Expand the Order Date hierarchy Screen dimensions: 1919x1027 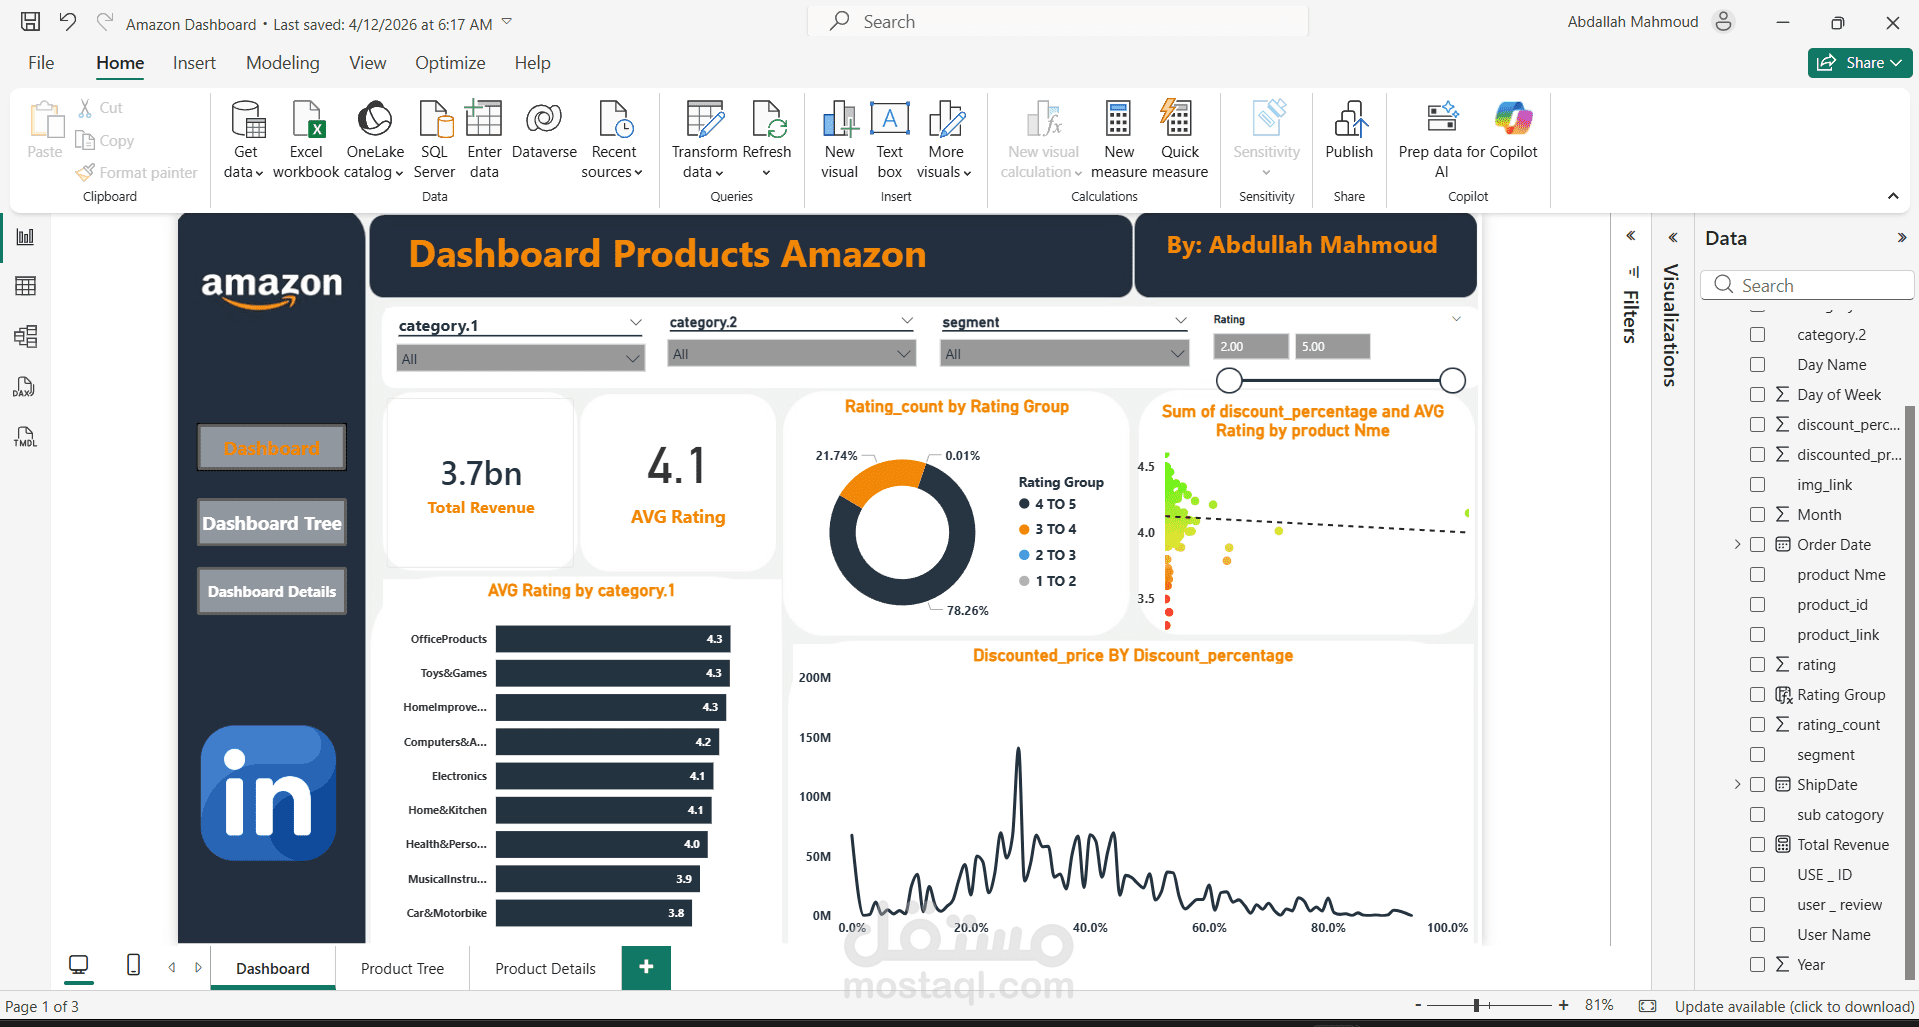click(1737, 544)
